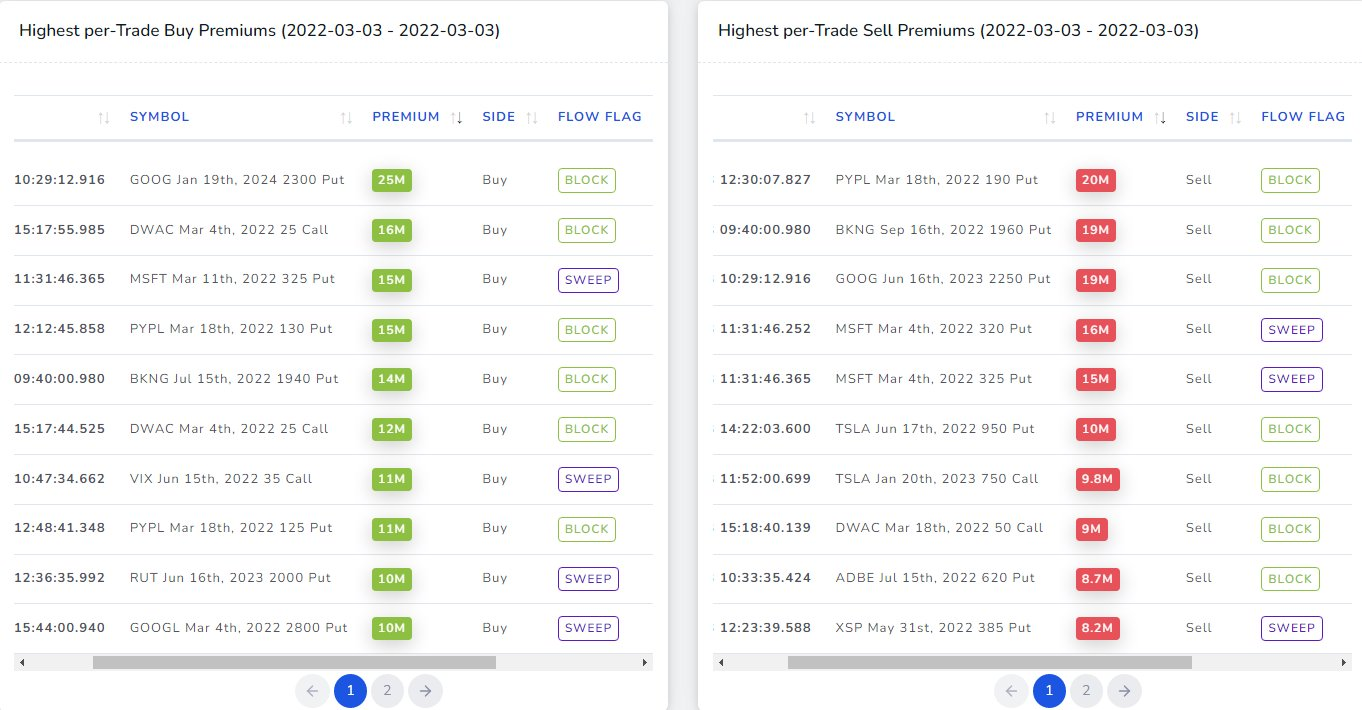Click right scroll arrow of Buy Premiums table
The height and width of the screenshot is (710, 1362).
(x=645, y=662)
